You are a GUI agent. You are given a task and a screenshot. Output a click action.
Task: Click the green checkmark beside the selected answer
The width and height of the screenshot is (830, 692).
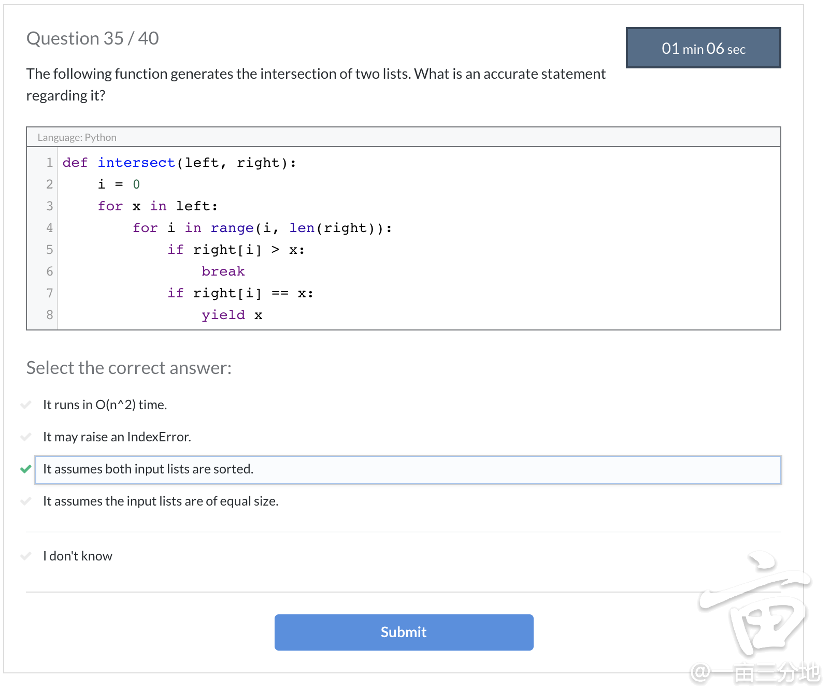(x=24, y=469)
